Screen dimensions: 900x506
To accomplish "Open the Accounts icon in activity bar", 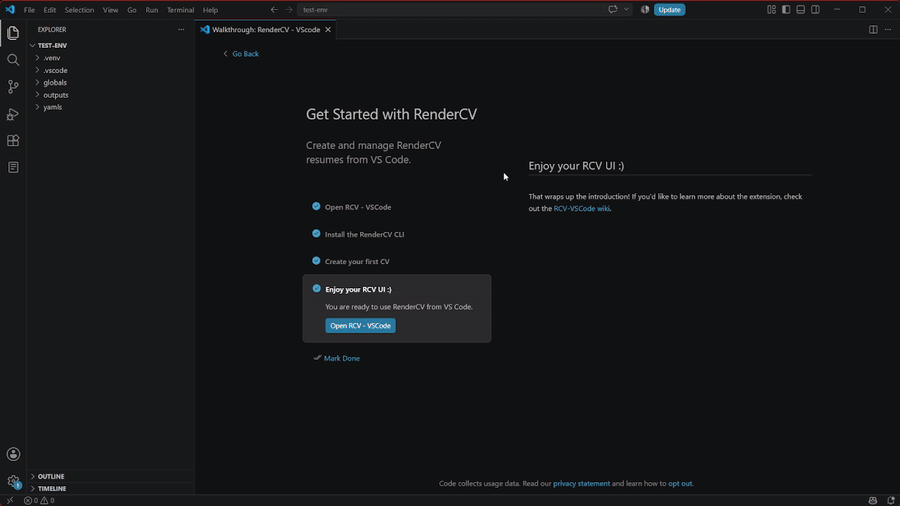I will pyautogui.click(x=13, y=454).
